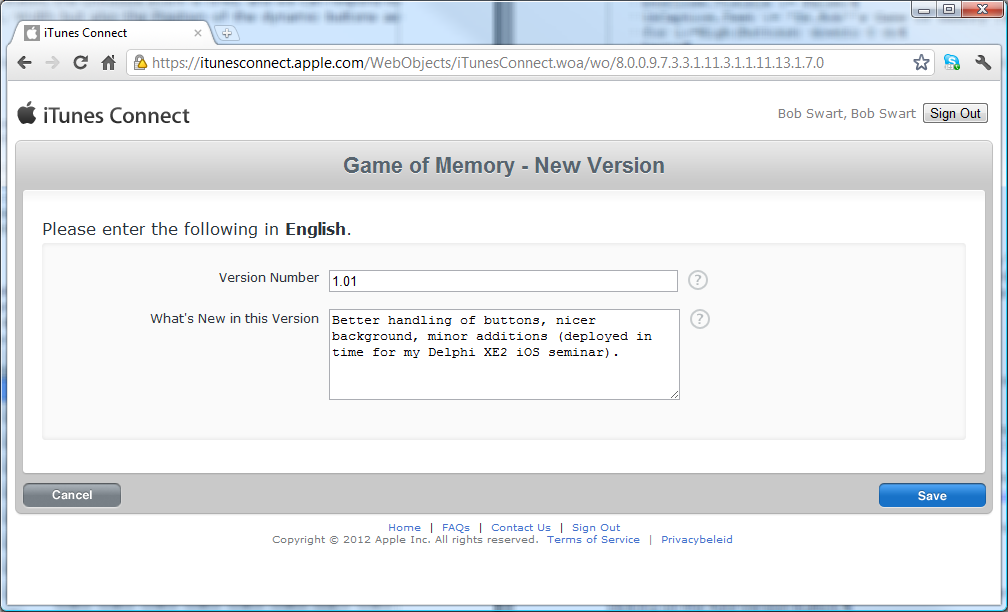
Task: Open the Privacybeleid link
Action: pos(697,539)
